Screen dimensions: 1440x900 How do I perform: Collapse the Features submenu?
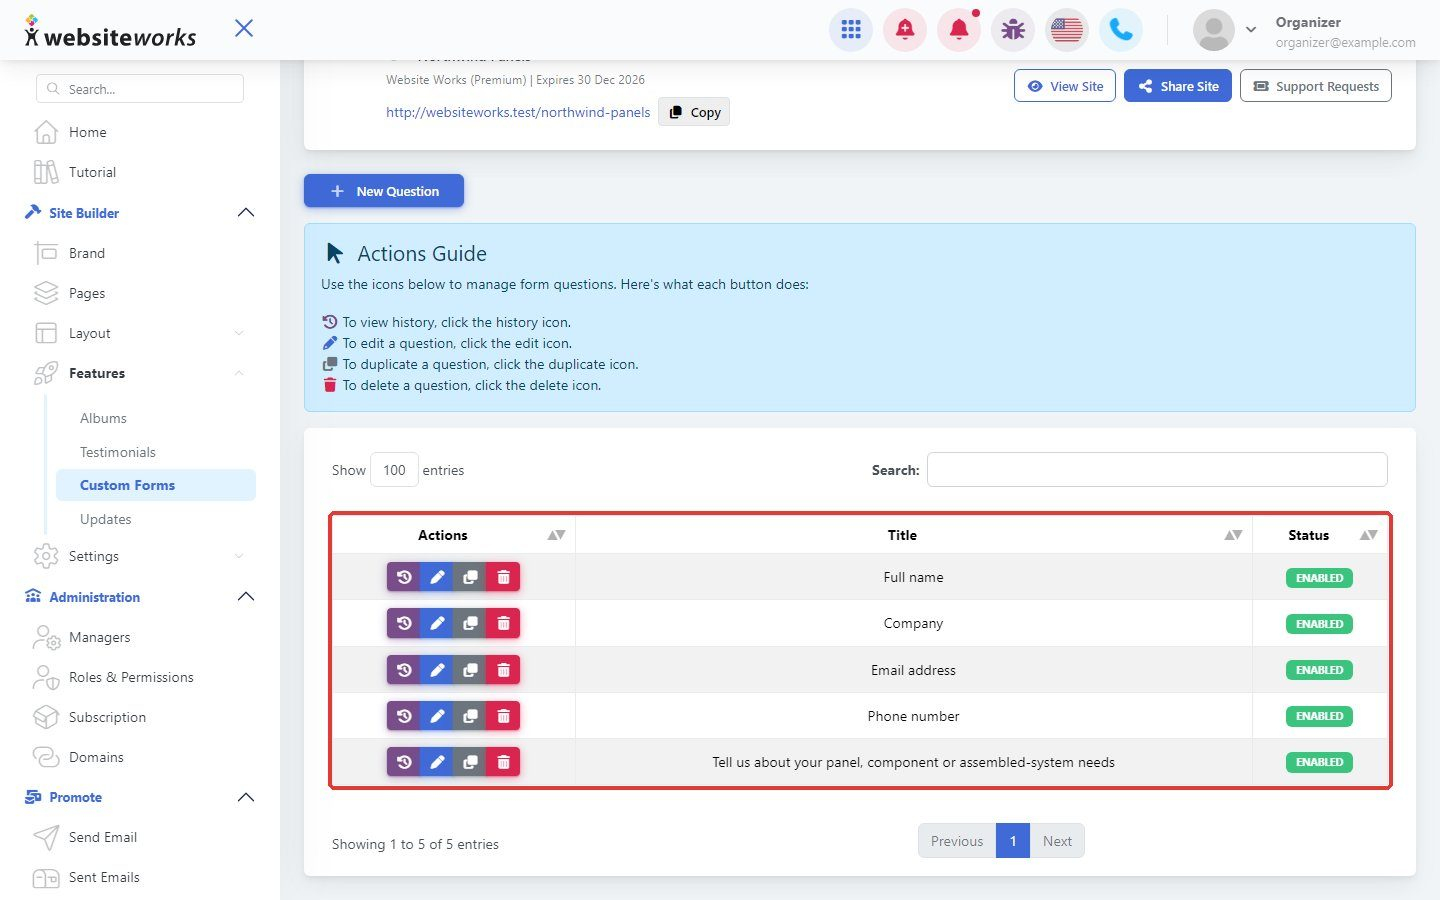tap(239, 373)
